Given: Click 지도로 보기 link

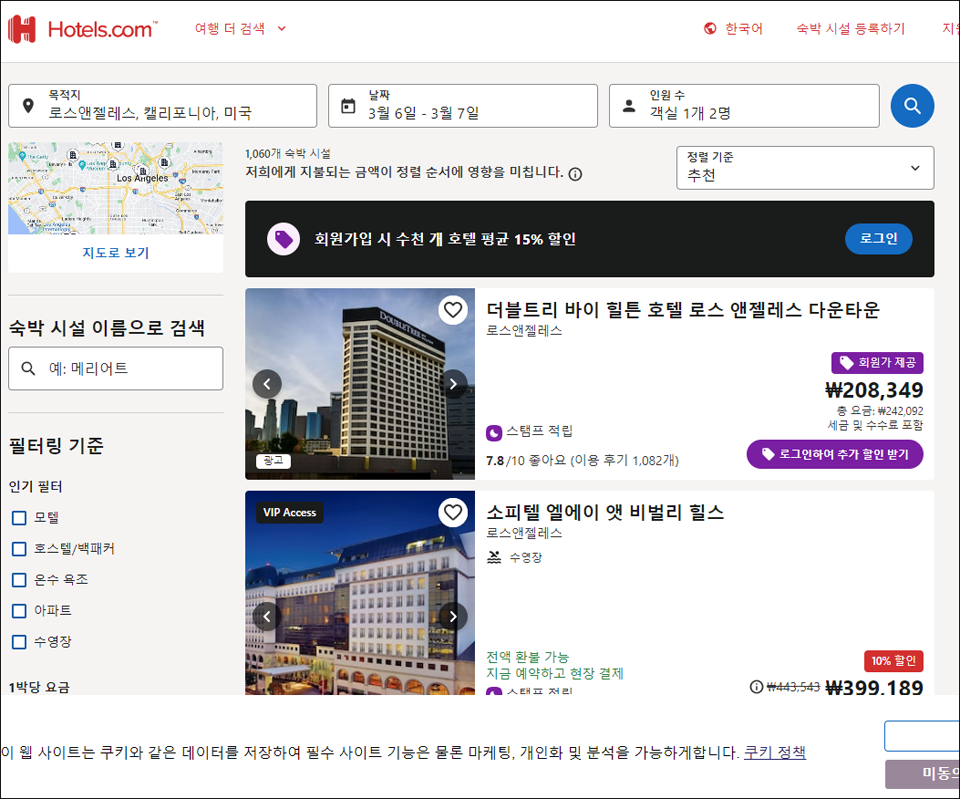Looking at the screenshot, I should 116,252.
